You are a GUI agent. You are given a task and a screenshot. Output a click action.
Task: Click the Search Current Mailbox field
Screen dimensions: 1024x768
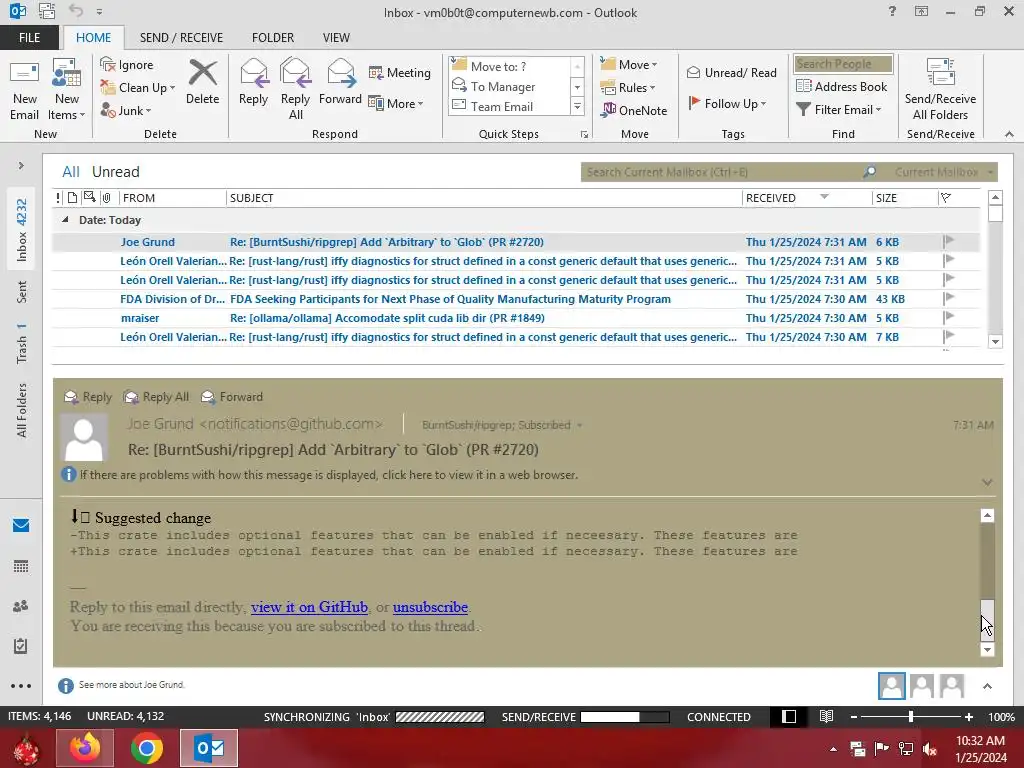point(722,172)
